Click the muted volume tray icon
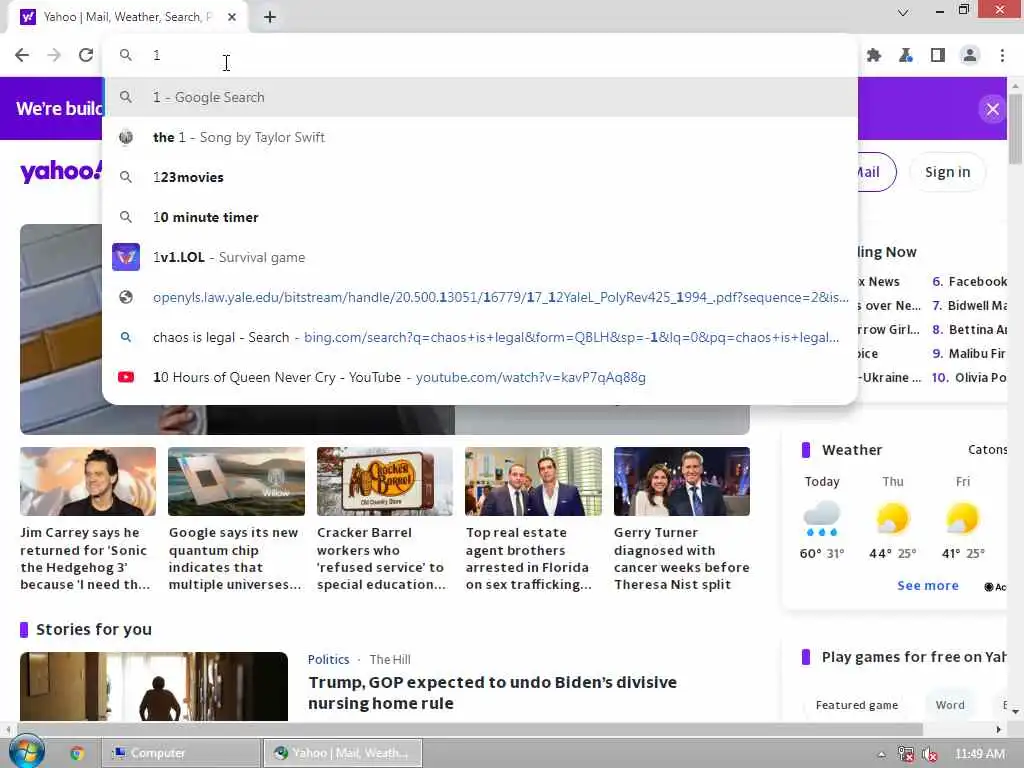 coord(929,754)
